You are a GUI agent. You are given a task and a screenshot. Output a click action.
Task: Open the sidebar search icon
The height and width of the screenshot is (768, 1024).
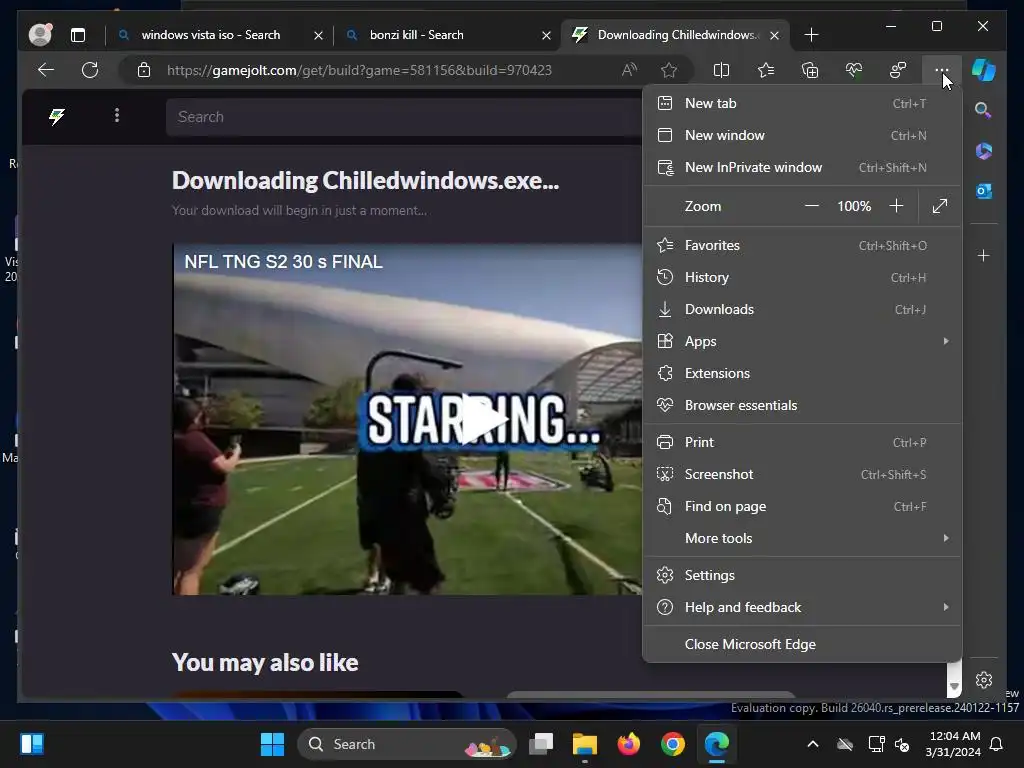(x=984, y=110)
